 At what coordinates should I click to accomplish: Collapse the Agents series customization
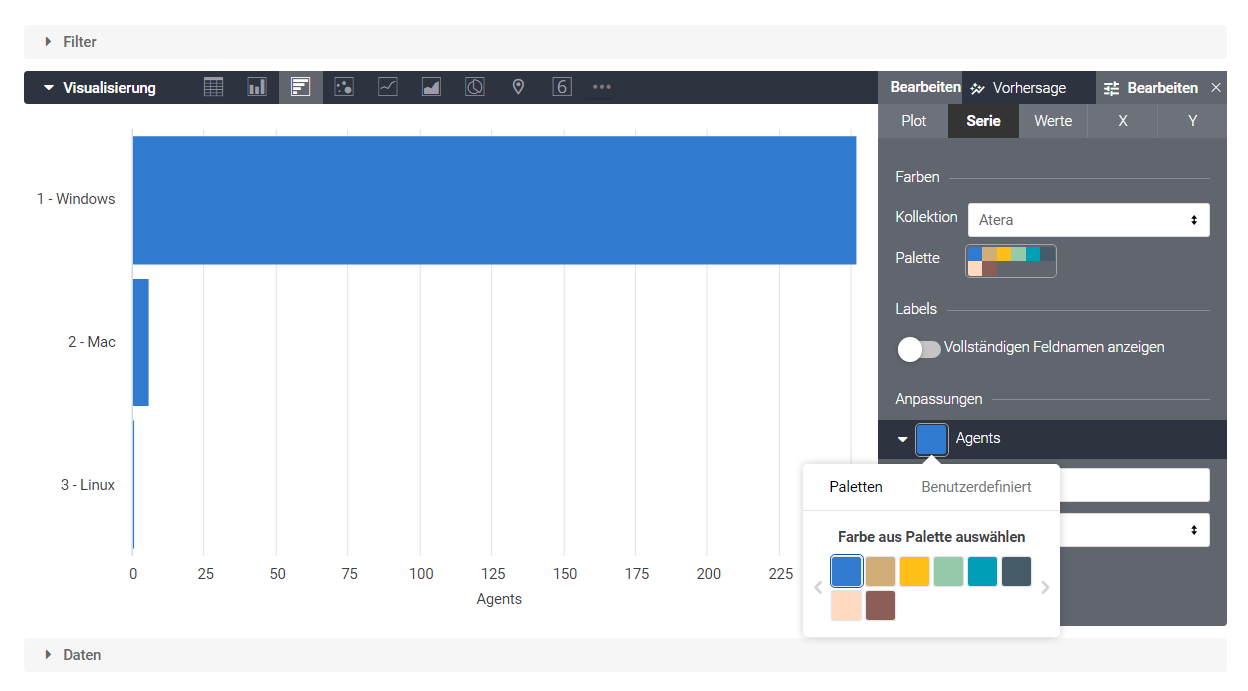click(x=903, y=439)
